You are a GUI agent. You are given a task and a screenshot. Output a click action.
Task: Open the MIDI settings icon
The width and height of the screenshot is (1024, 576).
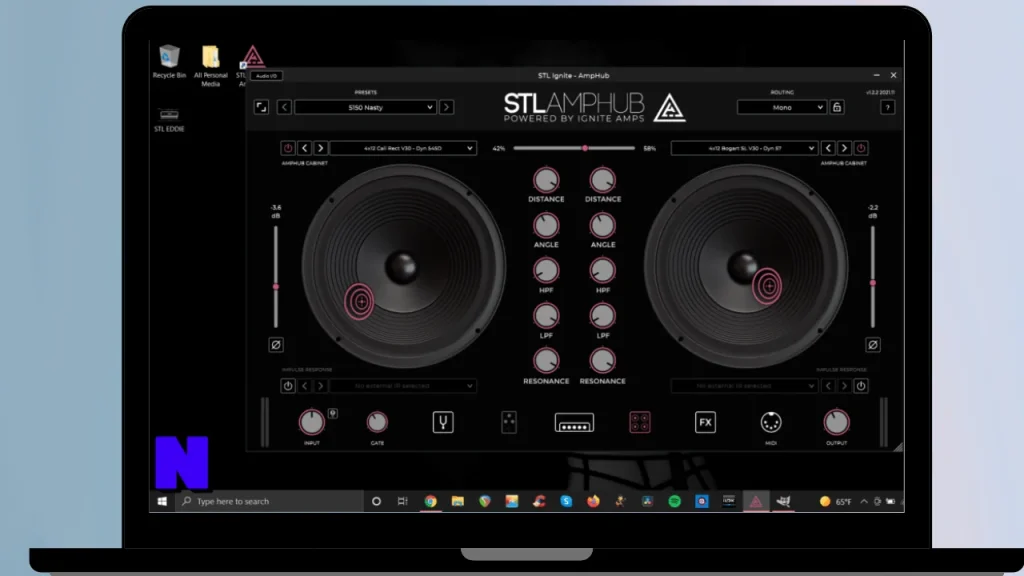click(771, 423)
